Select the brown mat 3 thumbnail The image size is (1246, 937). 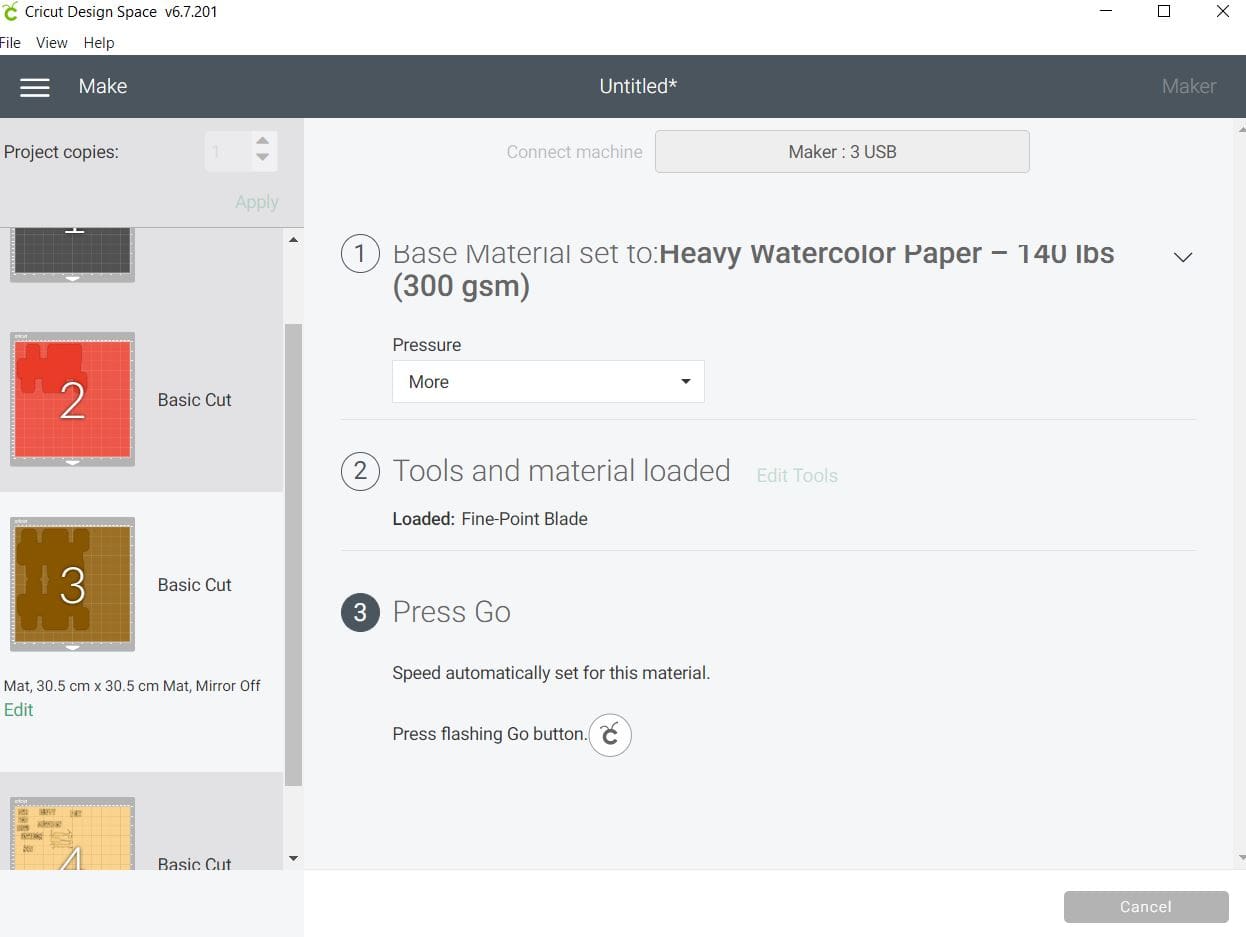pos(72,585)
